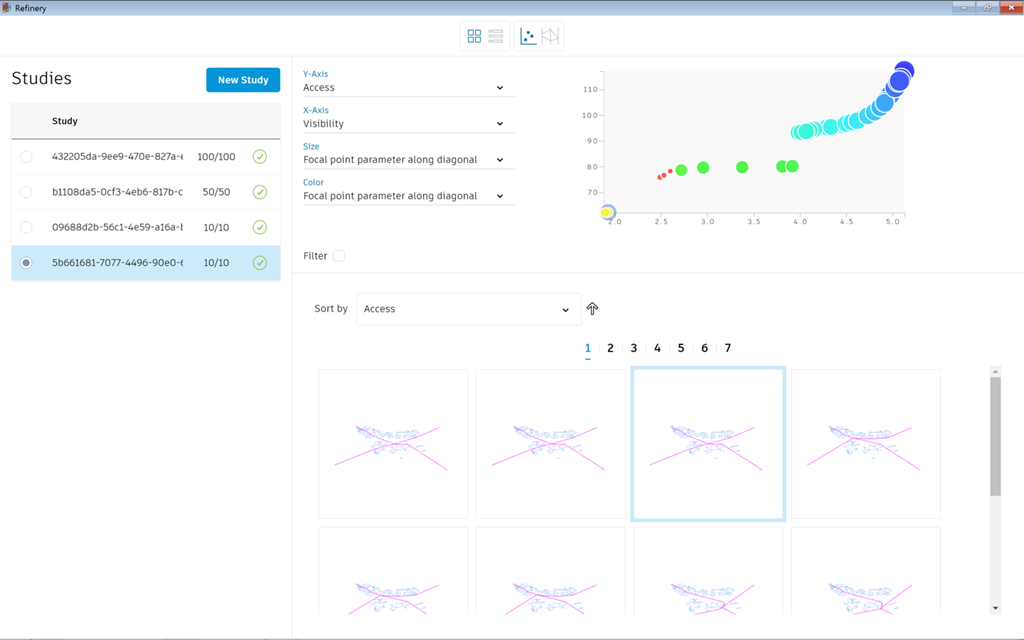Open the highlighted third design thumbnail
The width and height of the screenshot is (1024, 640).
pyautogui.click(x=708, y=444)
